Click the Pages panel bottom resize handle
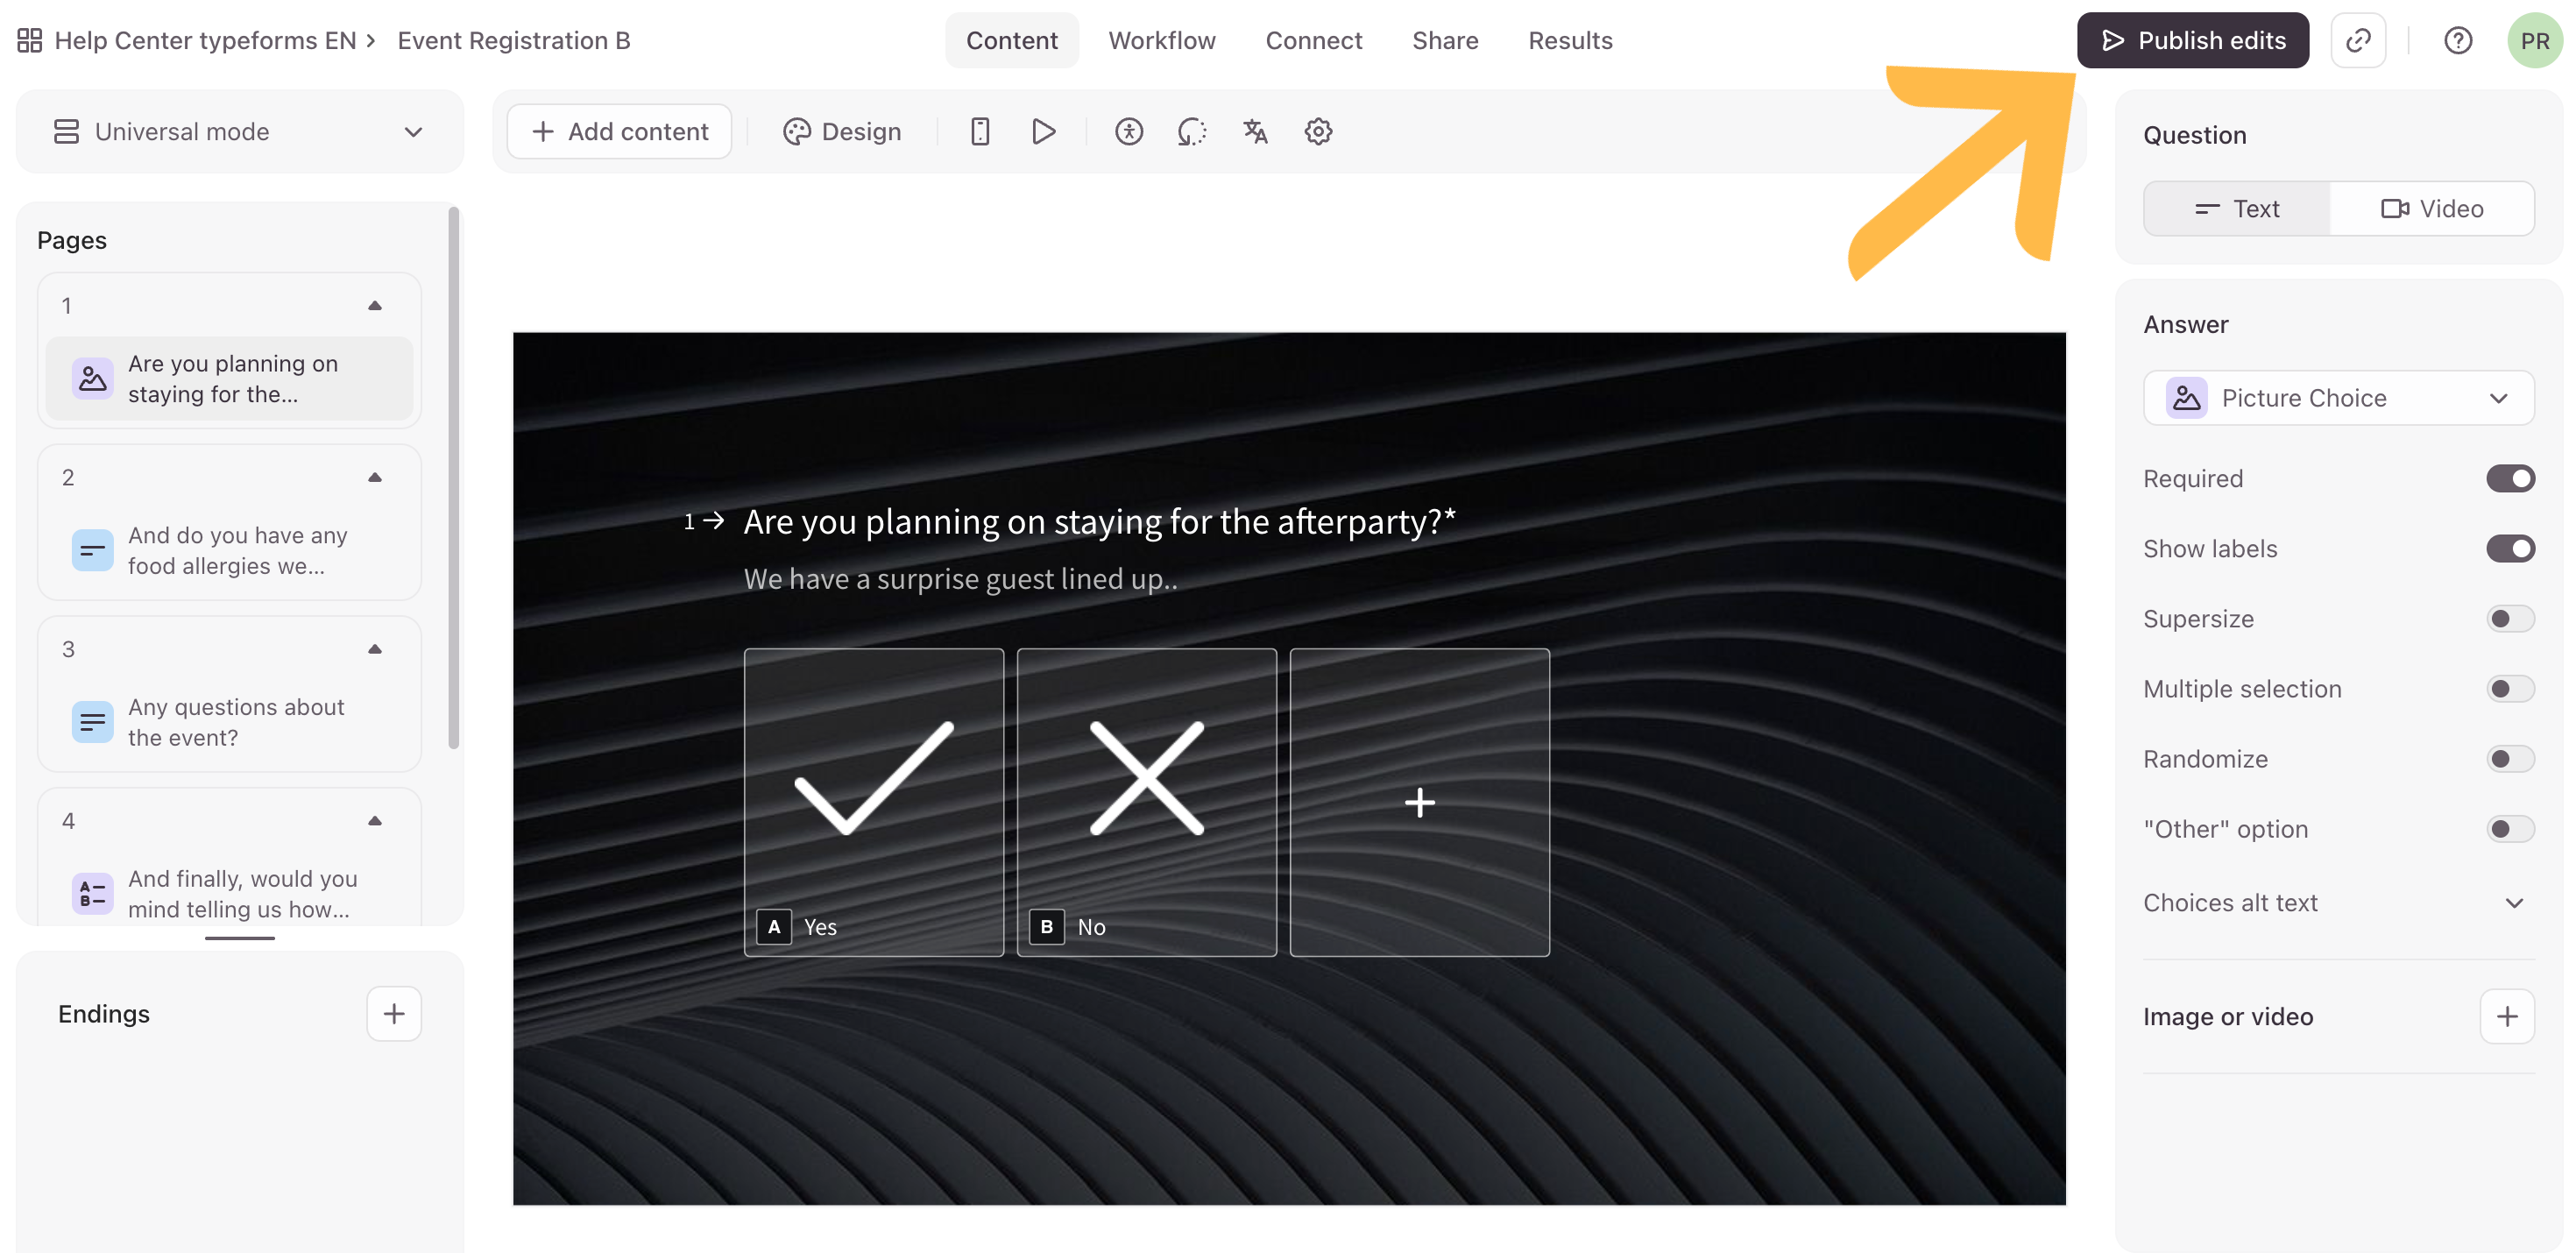2576x1253 pixels. click(239, 938)
